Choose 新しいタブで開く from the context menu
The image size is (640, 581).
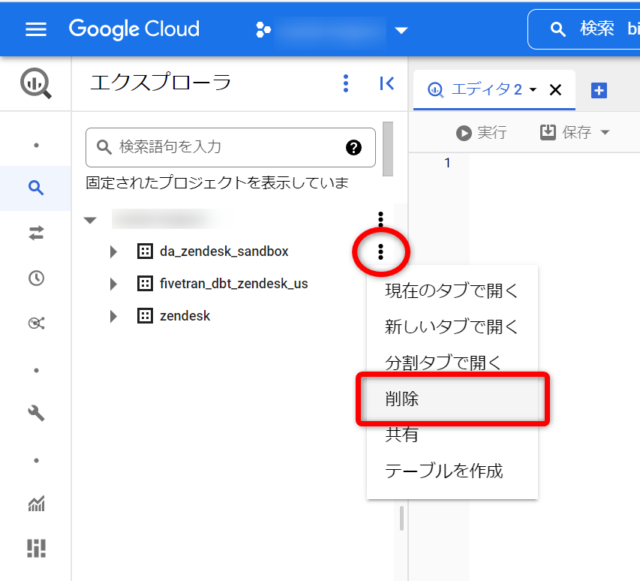point(452,327)
